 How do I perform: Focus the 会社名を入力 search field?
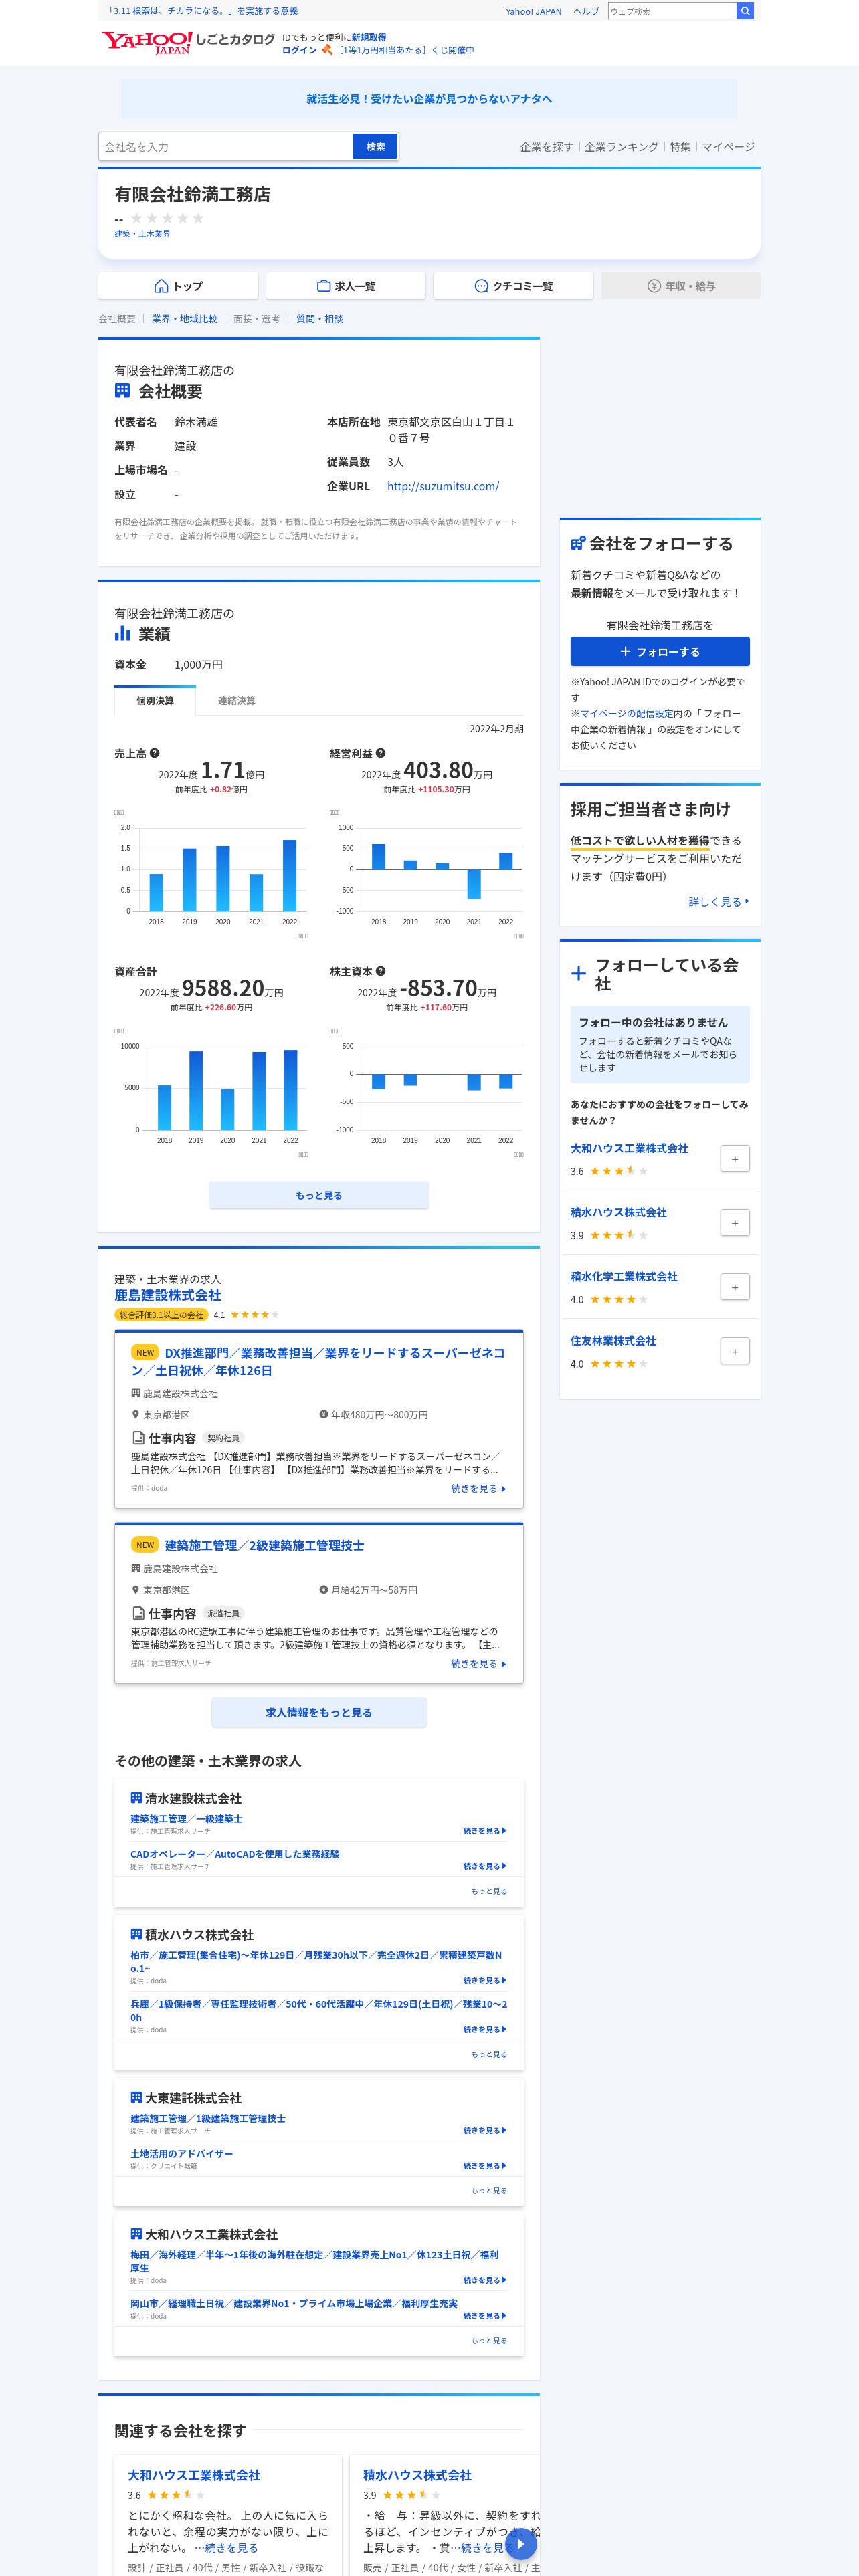[226, 147]
